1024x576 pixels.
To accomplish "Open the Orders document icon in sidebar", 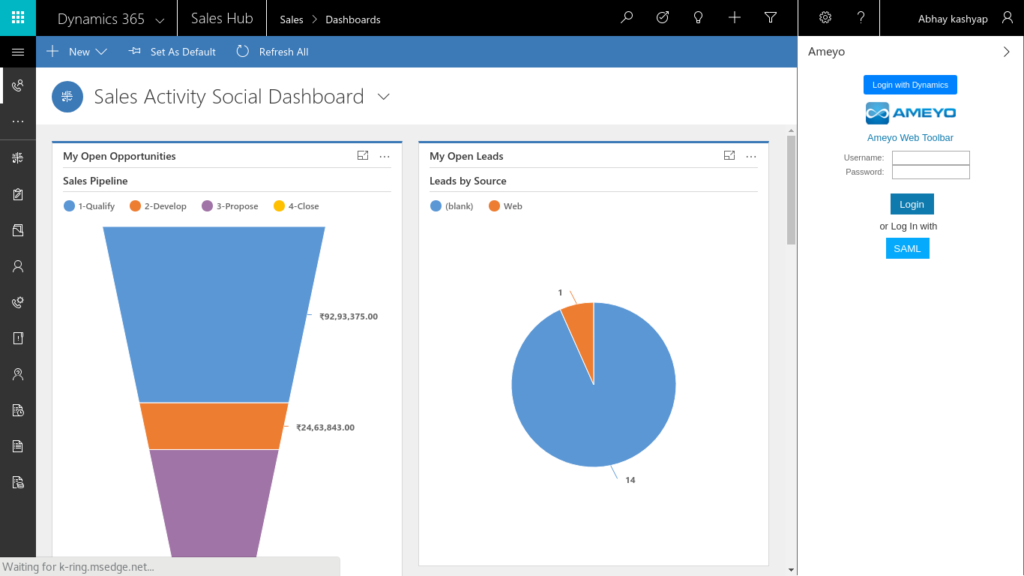I will click(x=18, y=446).
